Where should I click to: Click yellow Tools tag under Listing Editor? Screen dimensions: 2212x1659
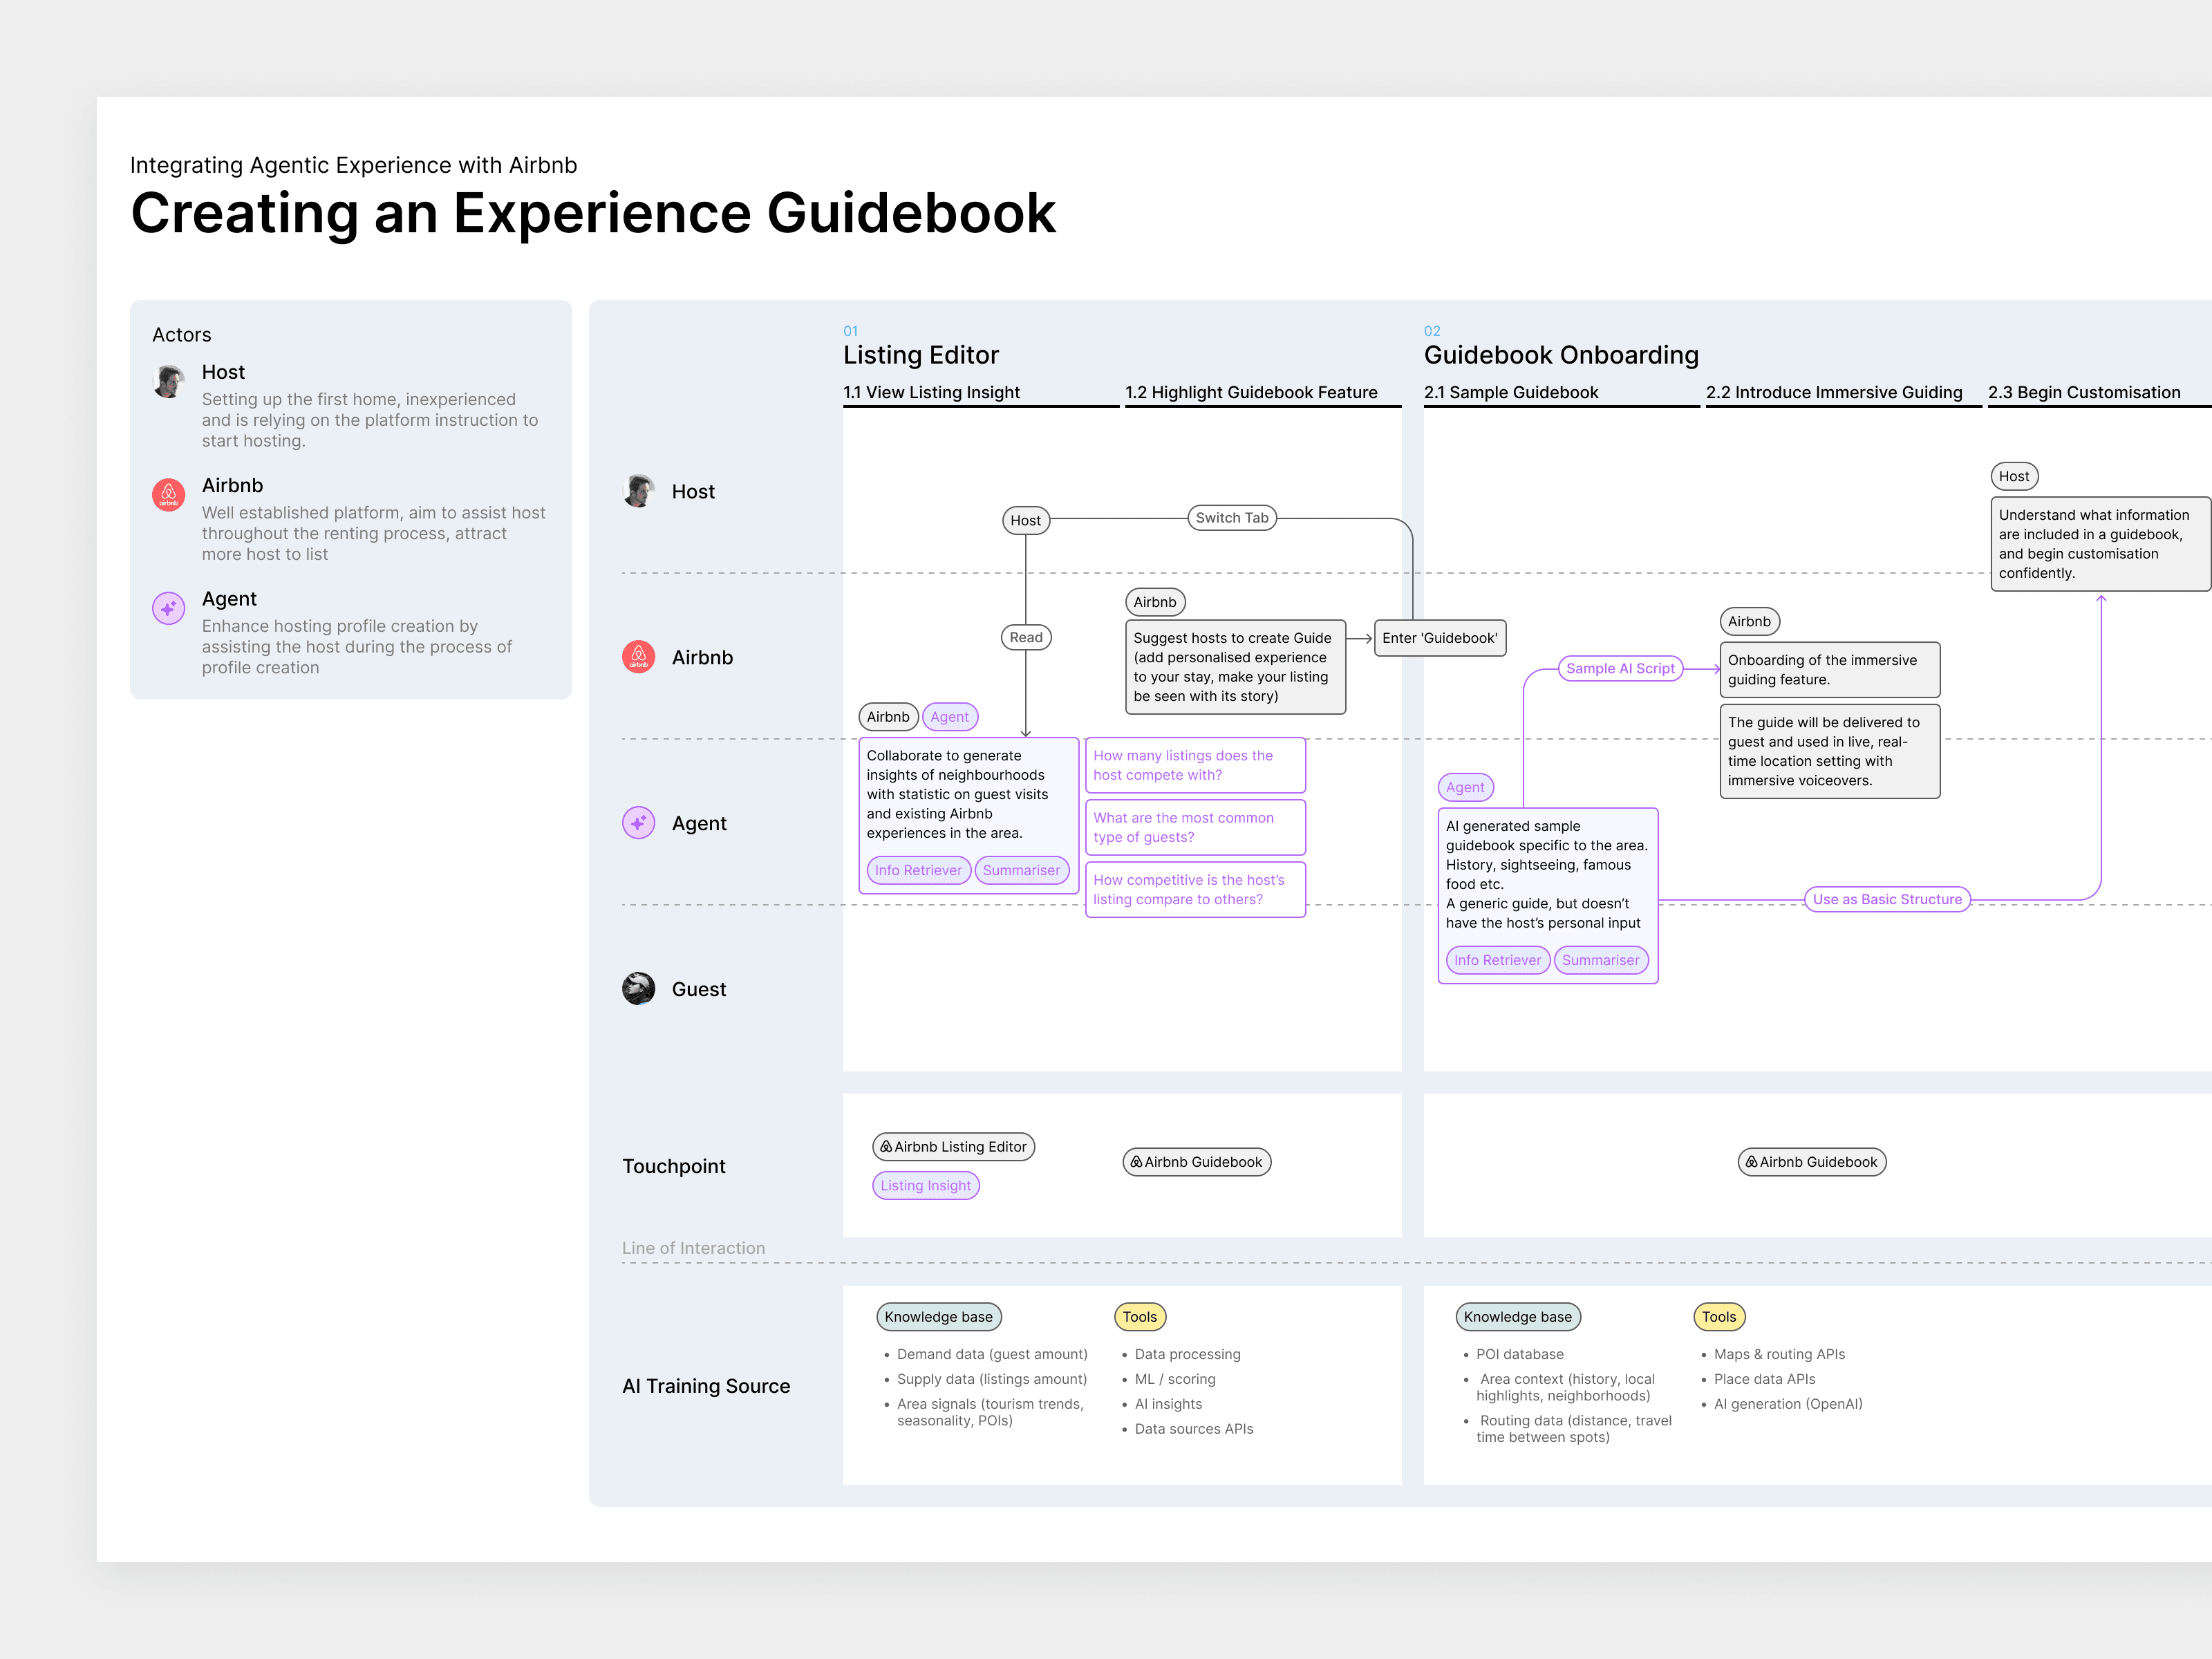click(1139, 1317)
